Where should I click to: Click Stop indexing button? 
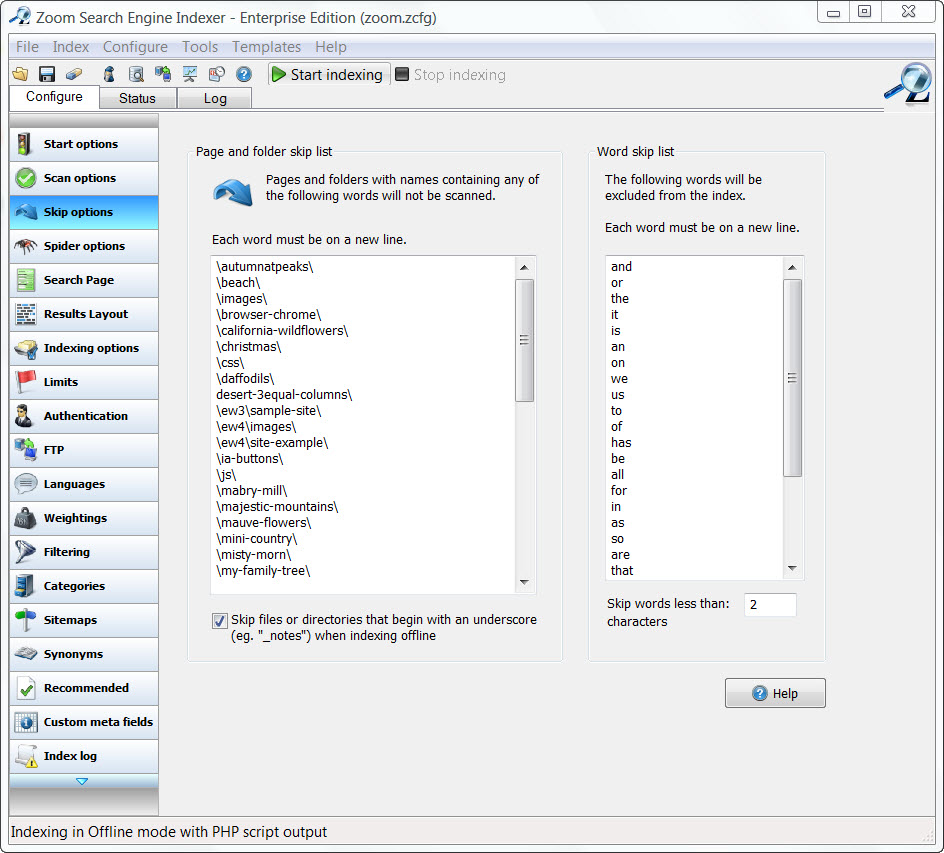point(450,75)
